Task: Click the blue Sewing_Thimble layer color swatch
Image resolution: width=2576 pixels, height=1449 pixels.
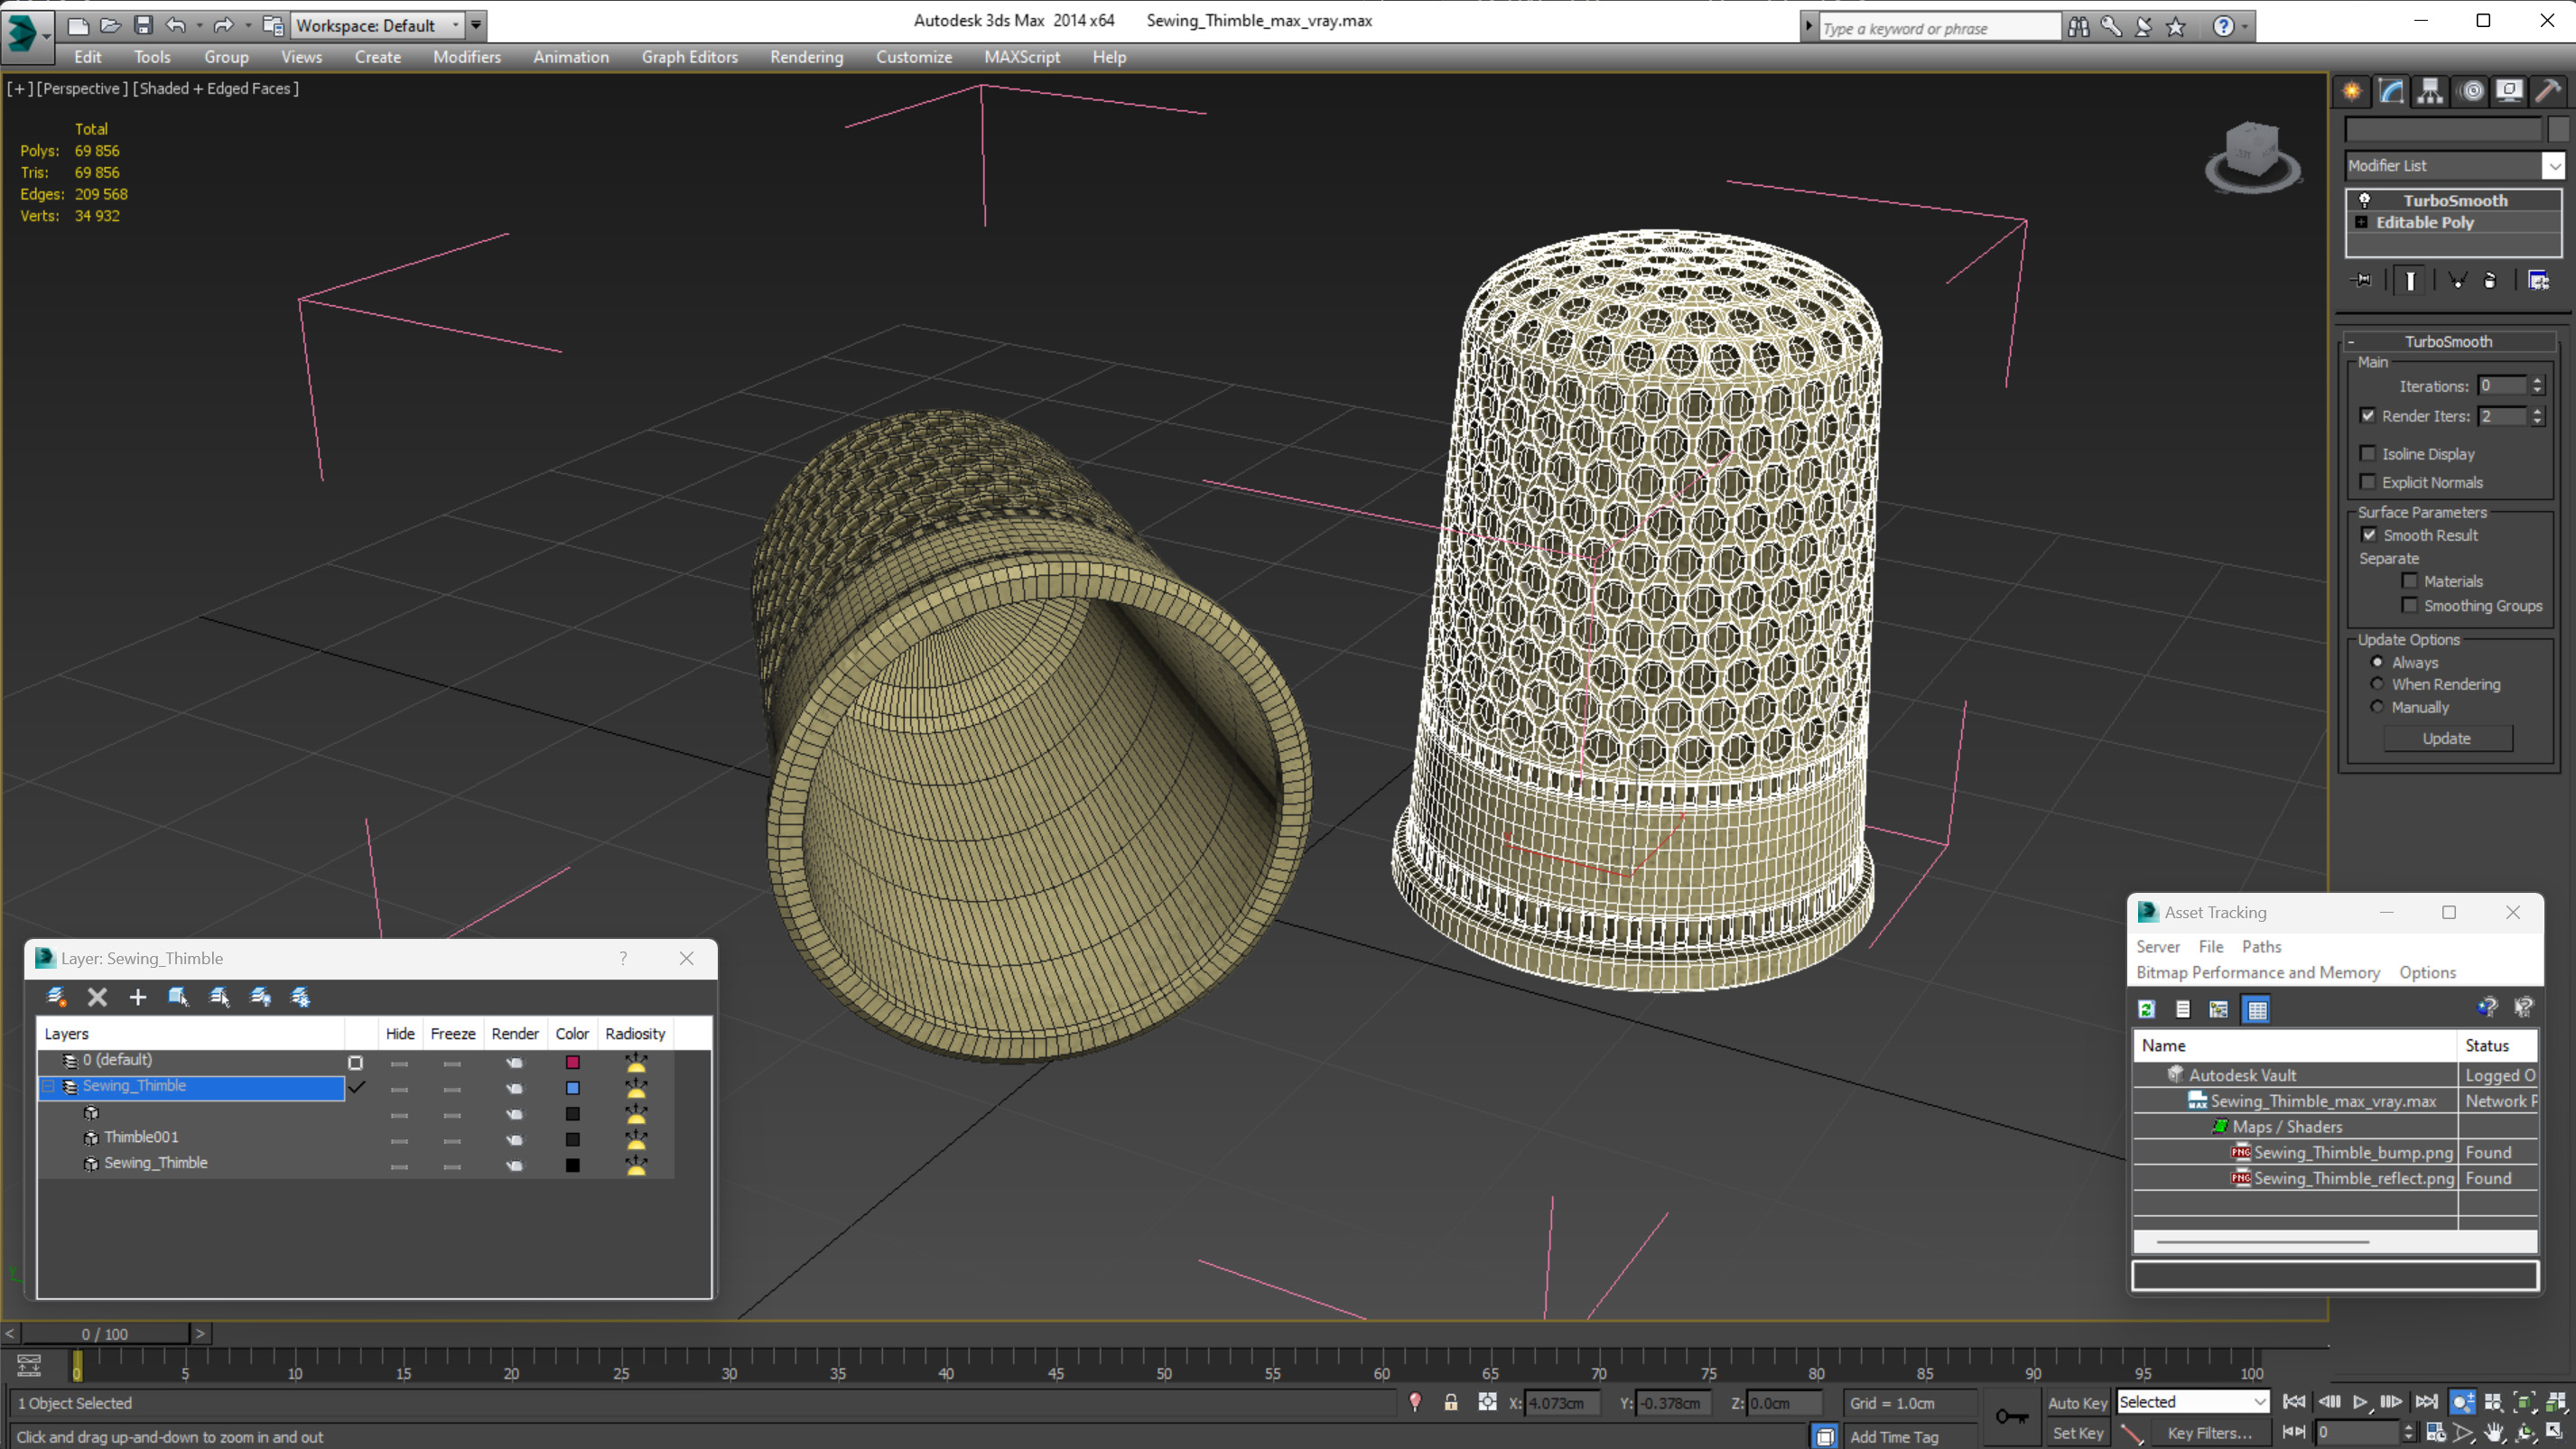Action: 572,1088
